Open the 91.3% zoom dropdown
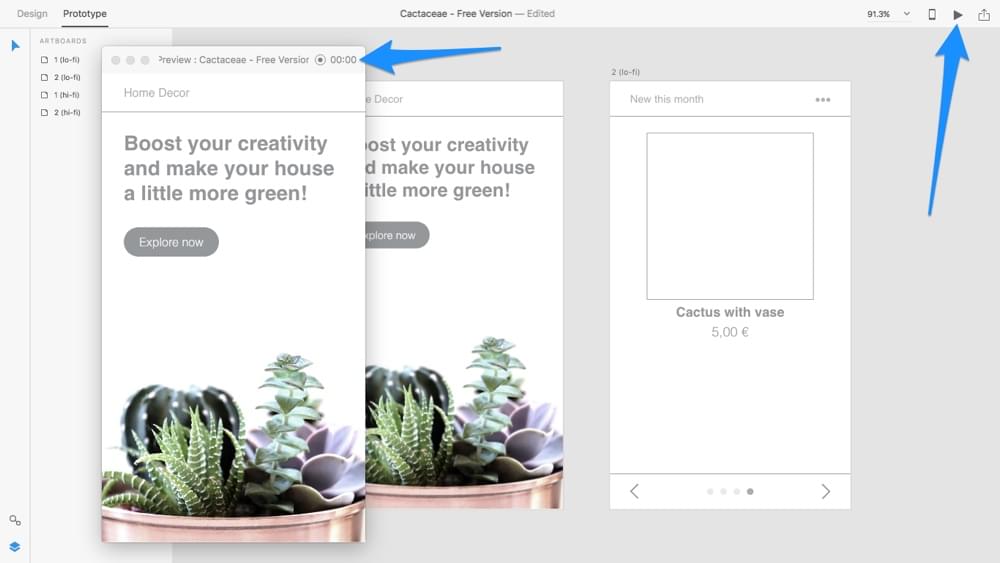 pos(889,14)
